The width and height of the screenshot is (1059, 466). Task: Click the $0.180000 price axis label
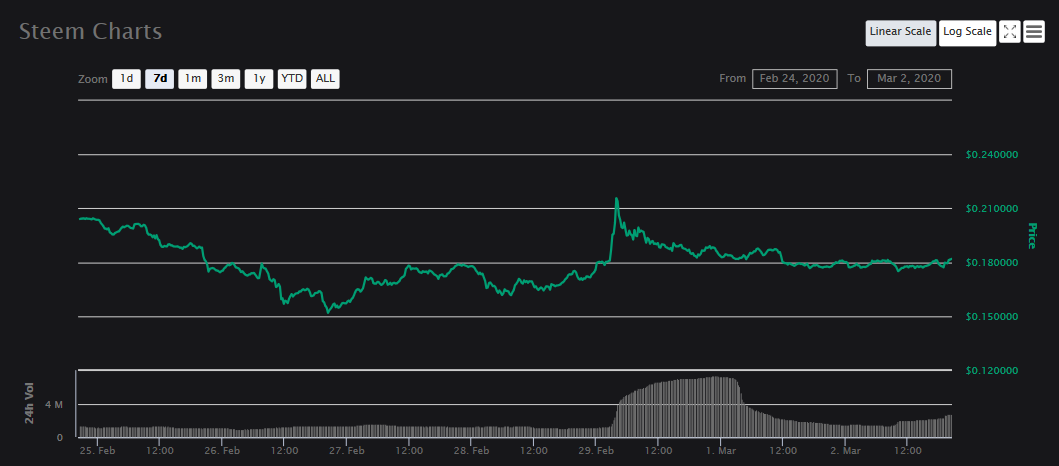tap(991, 263)
